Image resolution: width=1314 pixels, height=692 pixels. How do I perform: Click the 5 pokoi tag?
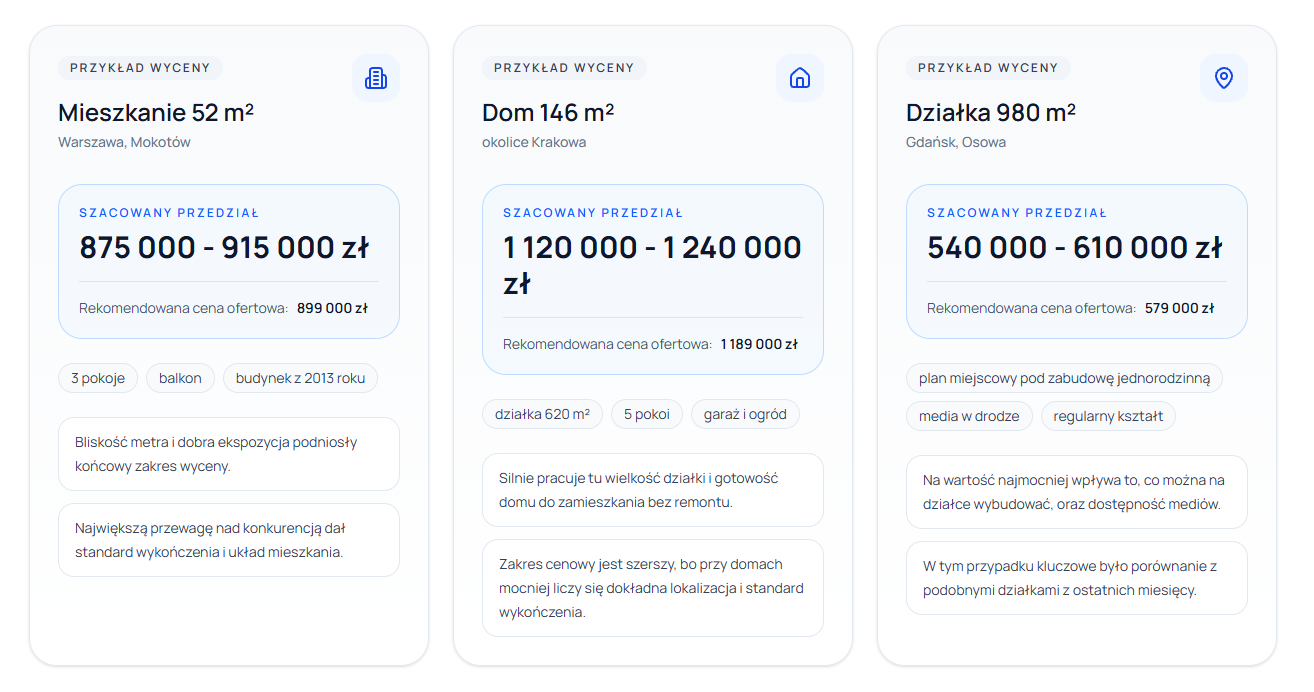tap(647, 414)
